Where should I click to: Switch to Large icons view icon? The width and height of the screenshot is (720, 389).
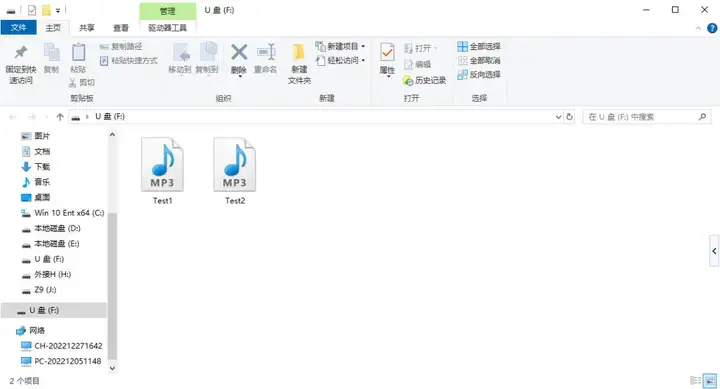pos(710,381)
